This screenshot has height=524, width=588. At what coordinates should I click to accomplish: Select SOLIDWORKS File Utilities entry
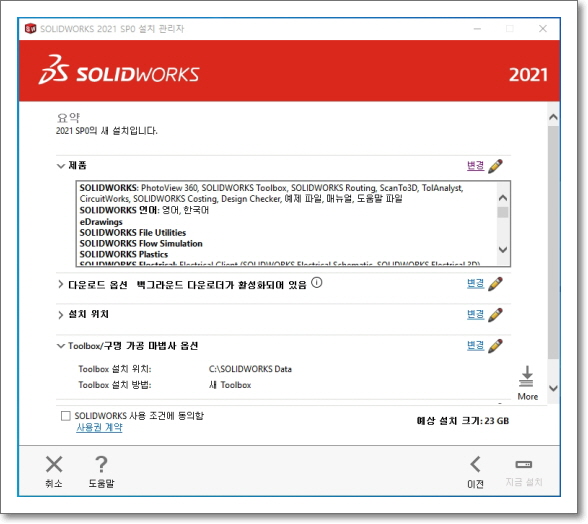pos(133,233)
